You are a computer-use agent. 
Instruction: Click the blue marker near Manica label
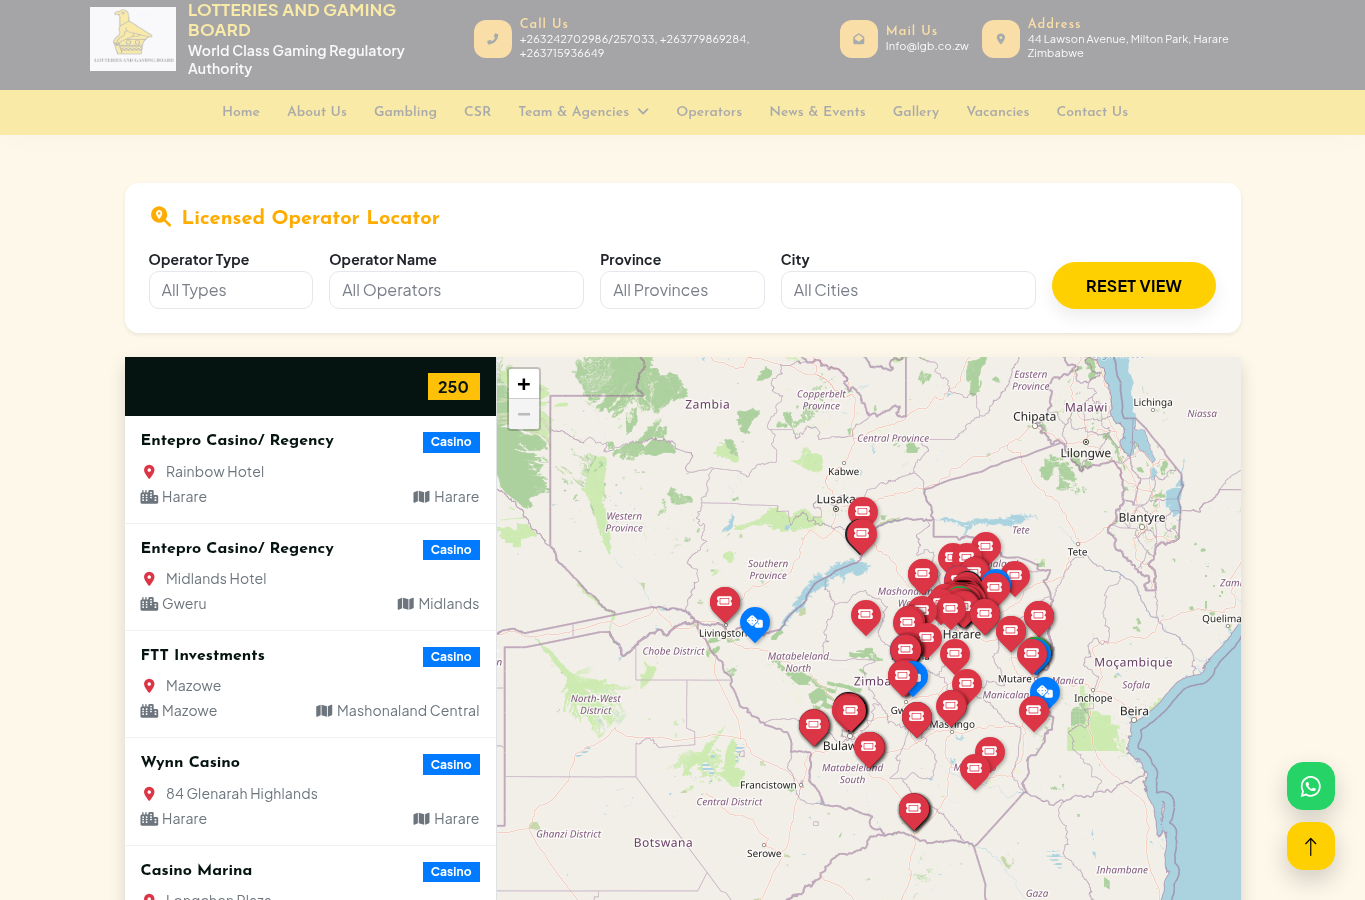point(1045,692)
